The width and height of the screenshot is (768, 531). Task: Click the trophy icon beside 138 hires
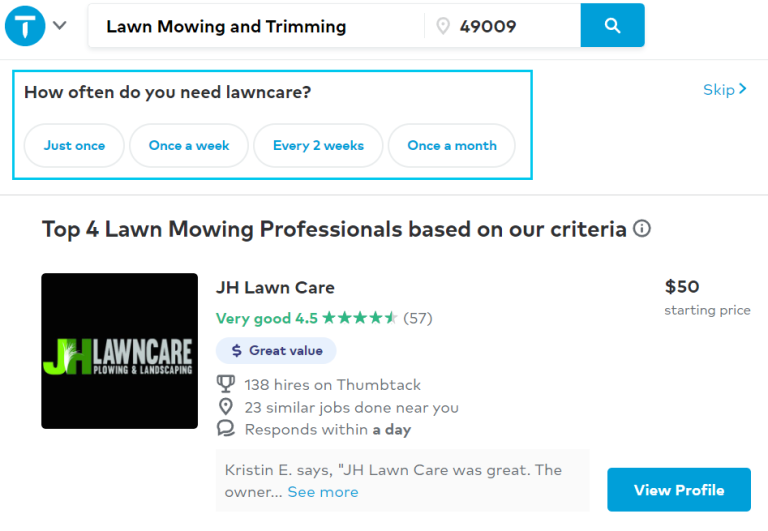(x=226, y=384)
